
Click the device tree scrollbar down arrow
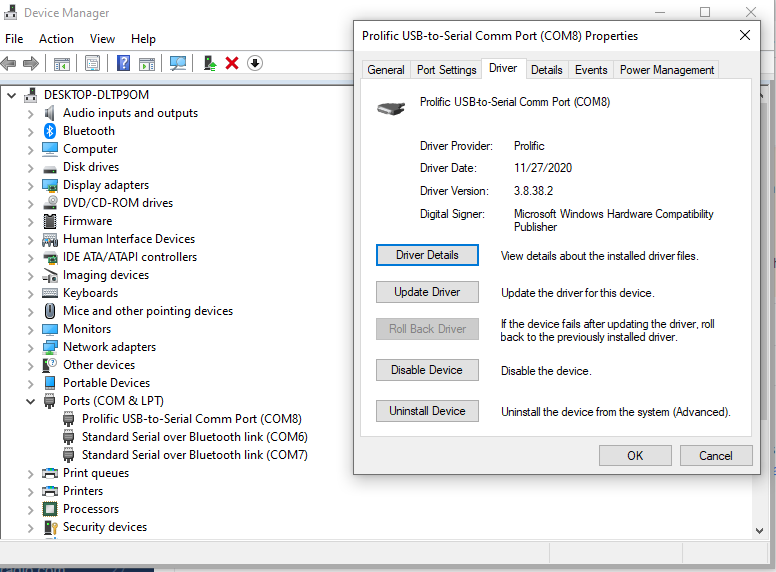[x=759, y=530]
